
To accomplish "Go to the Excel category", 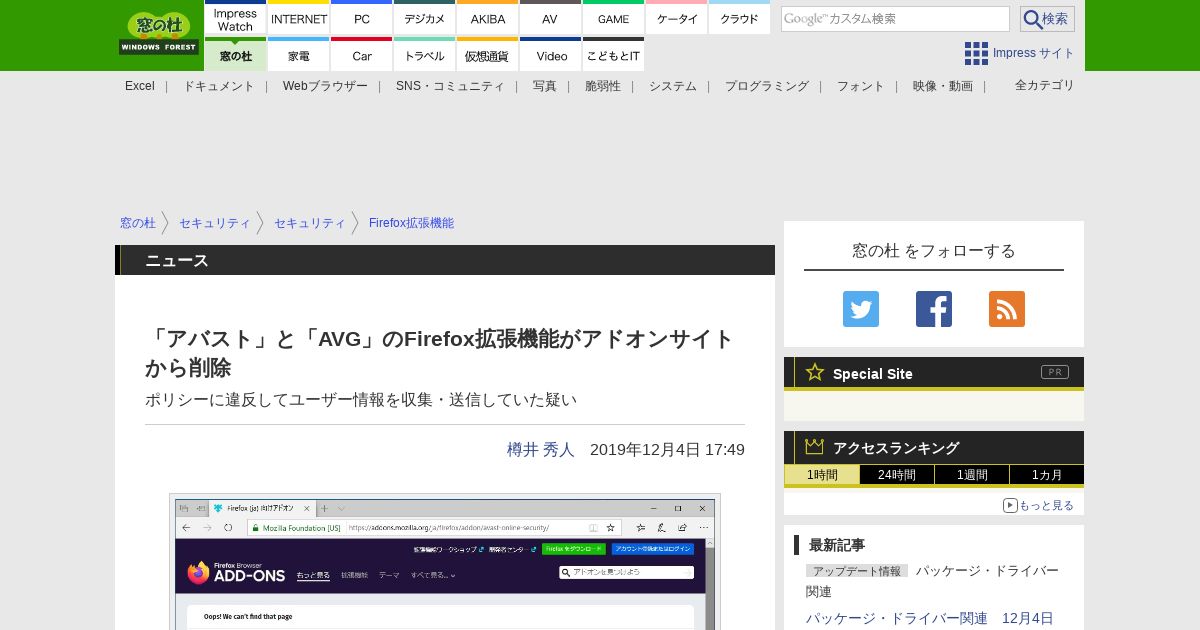I will (140, 86).
